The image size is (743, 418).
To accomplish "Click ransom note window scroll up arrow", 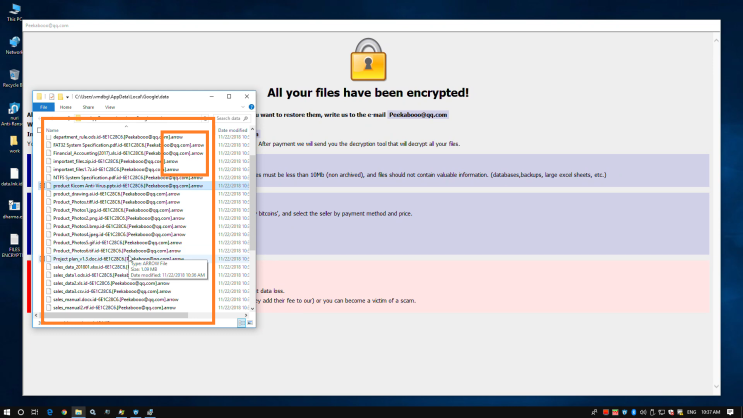I will 716,41.
